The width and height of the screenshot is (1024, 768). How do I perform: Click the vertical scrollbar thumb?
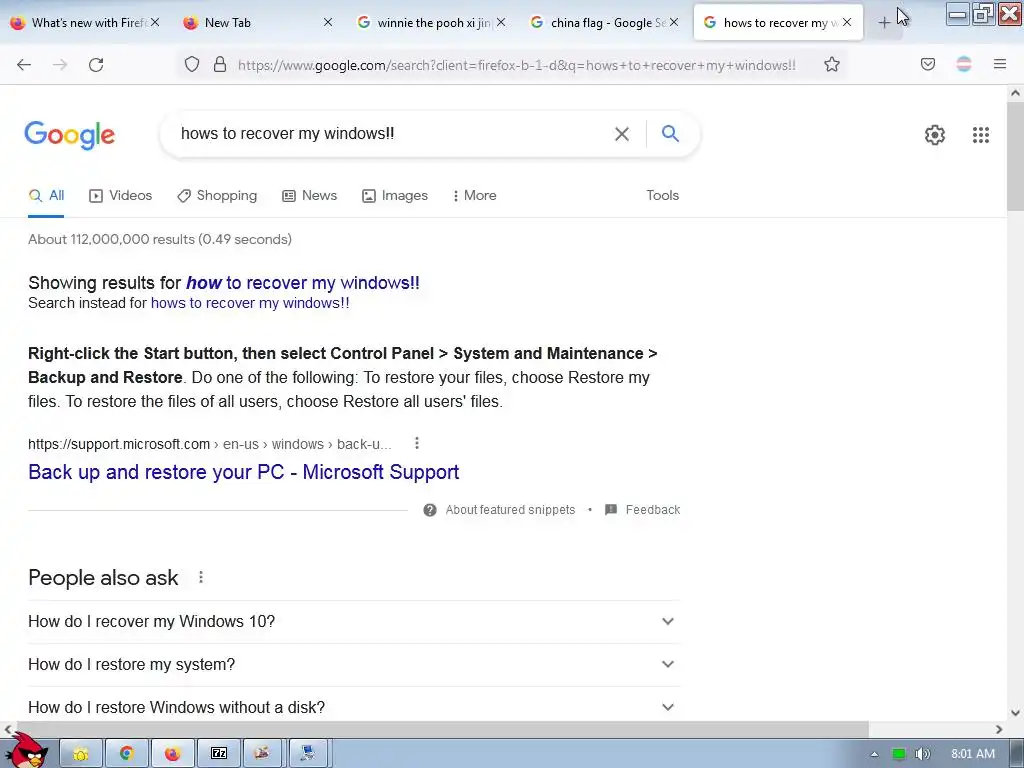(x=1015, y=157)
